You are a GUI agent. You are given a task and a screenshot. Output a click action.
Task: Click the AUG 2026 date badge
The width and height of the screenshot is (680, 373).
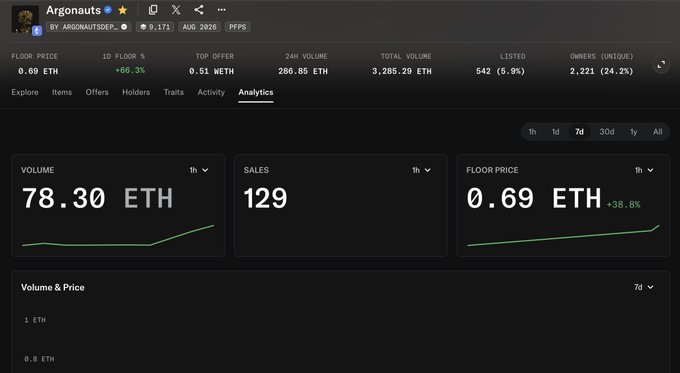[x=199, y=27]
